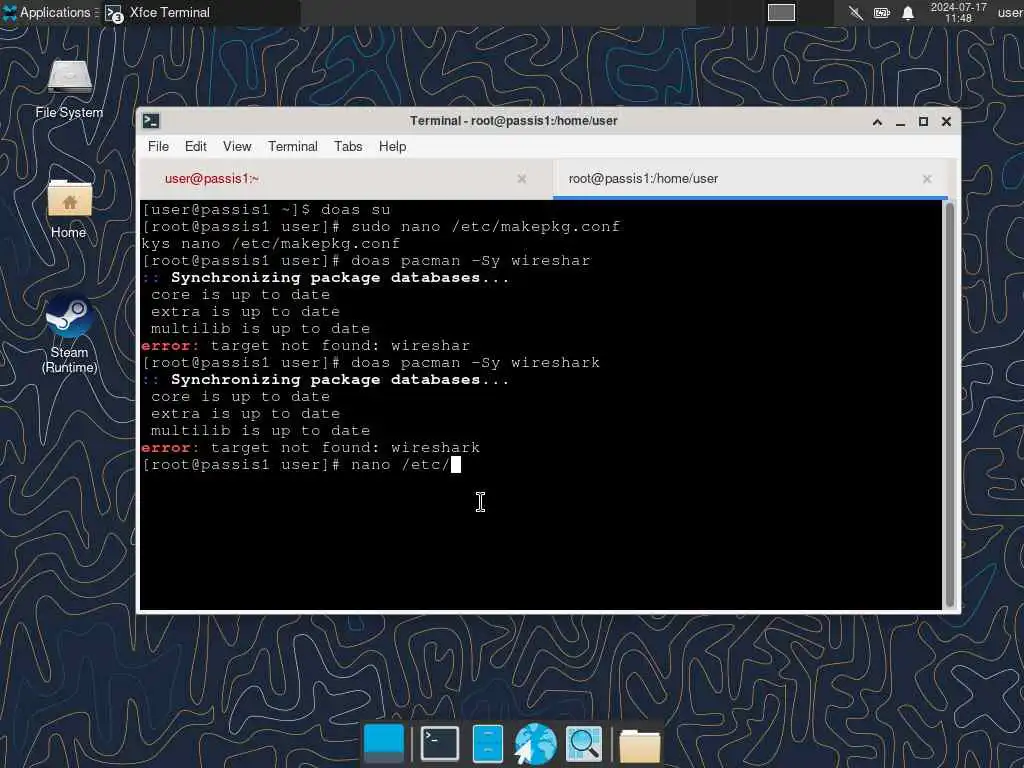Open the file manager cabinet dock icon
Image resolution: width=1024 pixels, height=768 pixels.
tap(487, 743)
